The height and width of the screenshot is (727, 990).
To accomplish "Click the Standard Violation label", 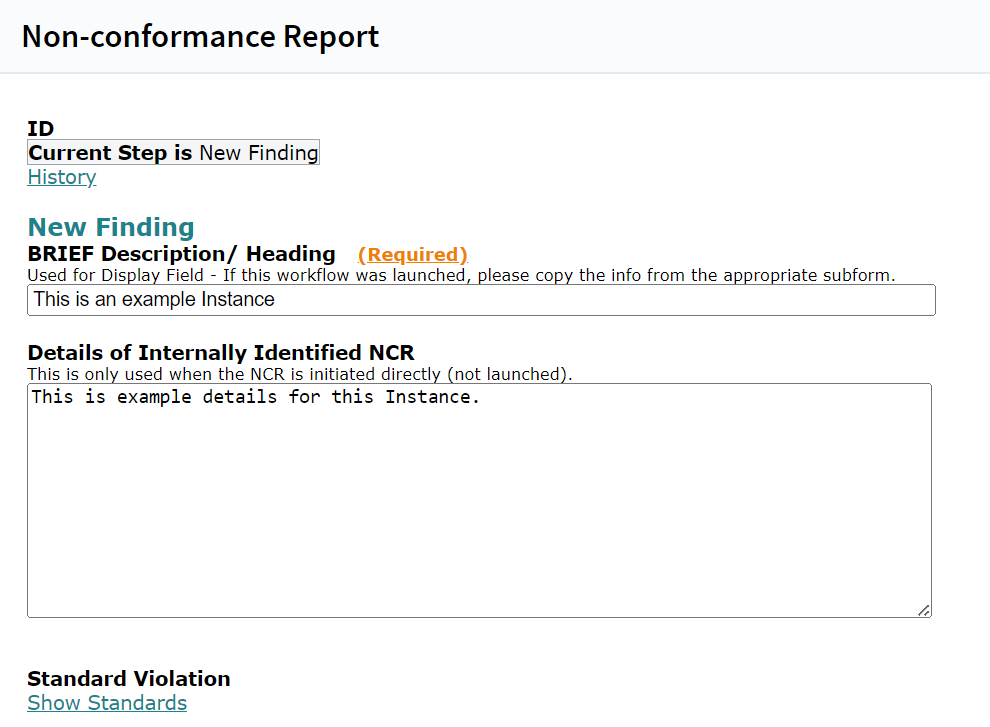I will [129, 679].
